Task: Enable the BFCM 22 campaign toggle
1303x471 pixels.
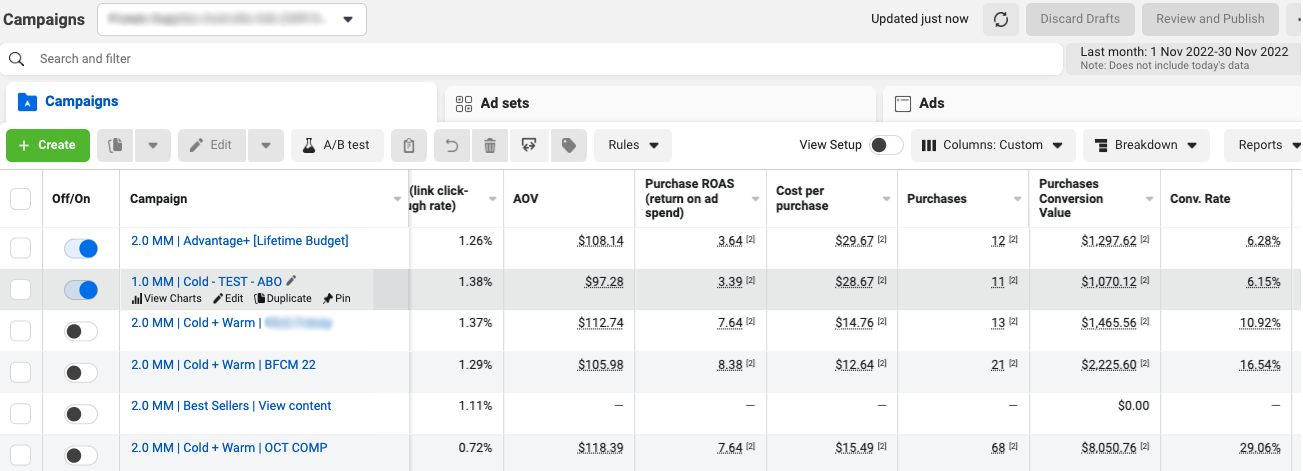Action: coord(80,373)
